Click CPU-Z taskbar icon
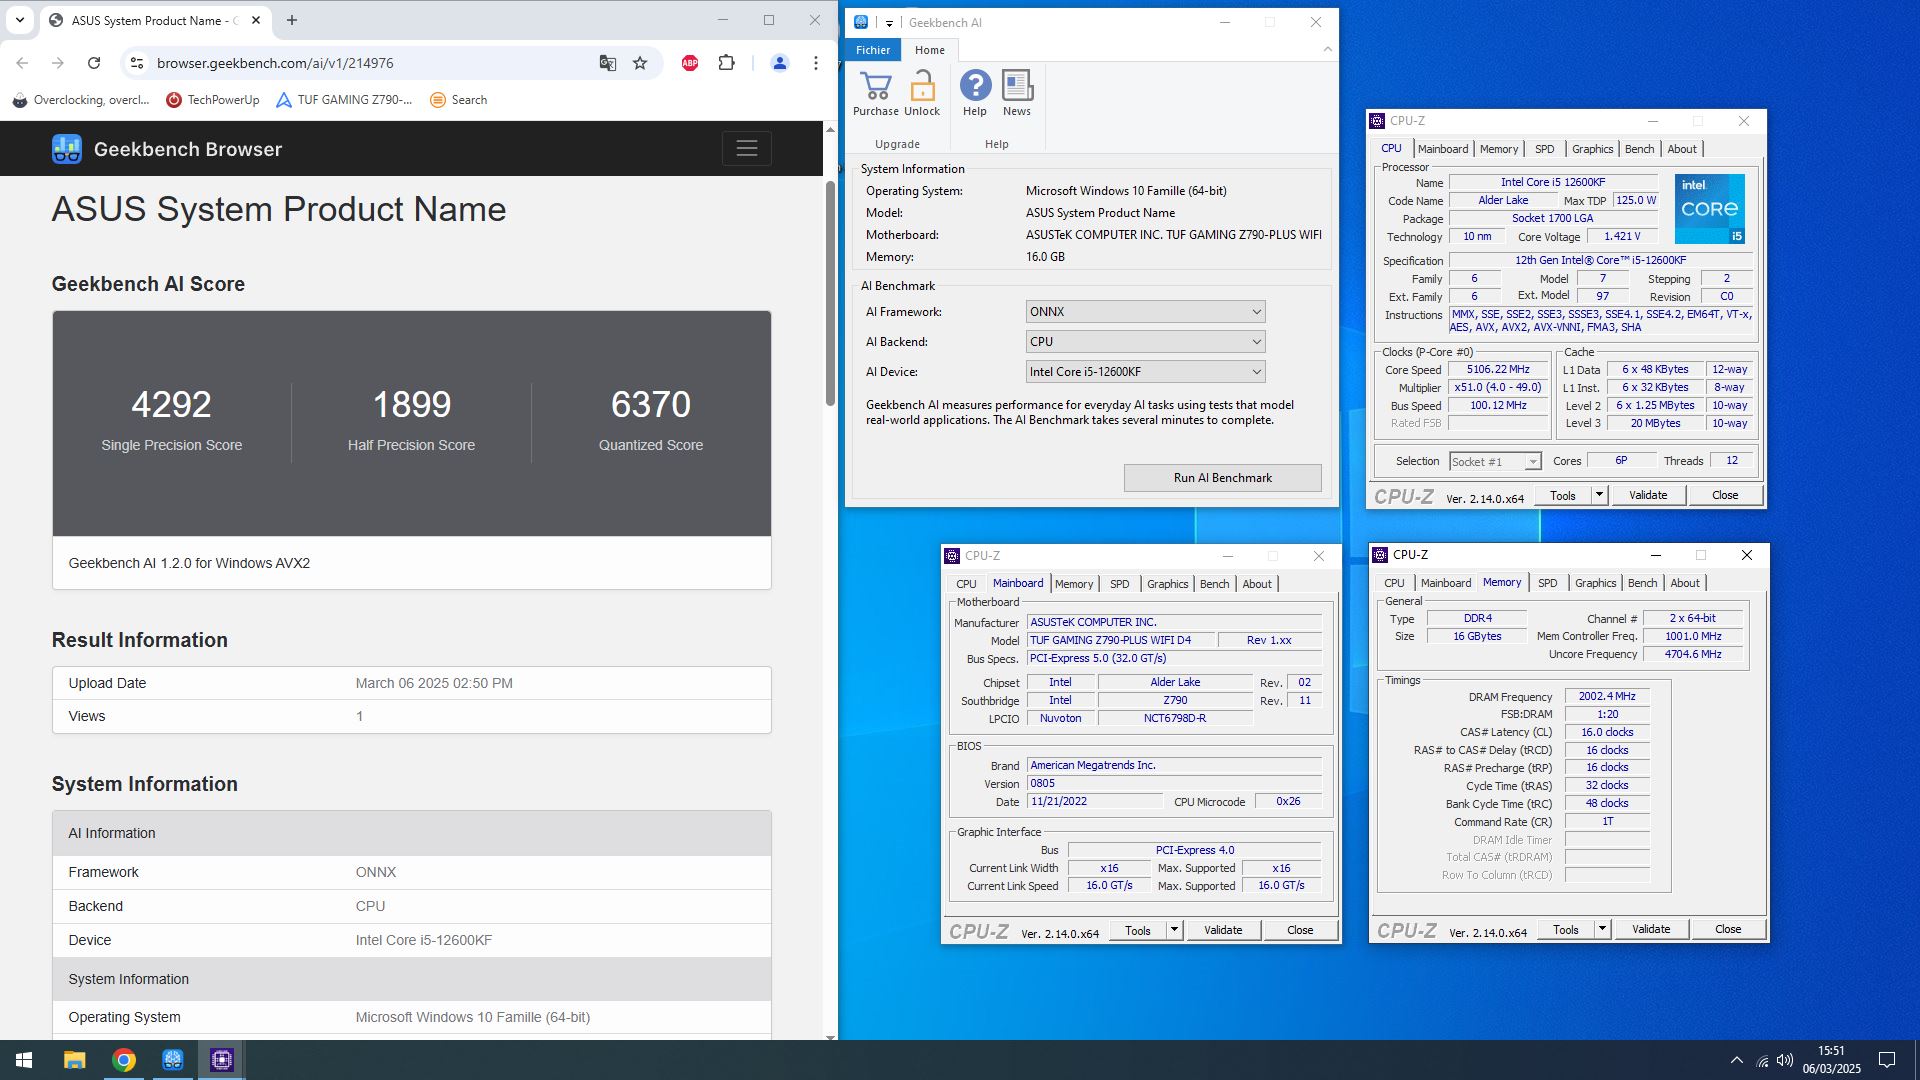The width and height of the screenshot is (1920, 1080). [222, 1060]
